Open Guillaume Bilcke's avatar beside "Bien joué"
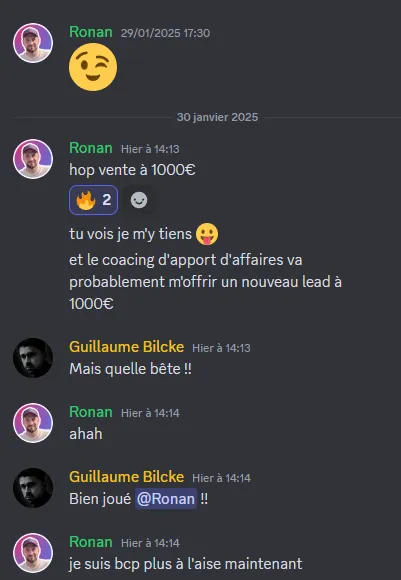 (33, 488)
